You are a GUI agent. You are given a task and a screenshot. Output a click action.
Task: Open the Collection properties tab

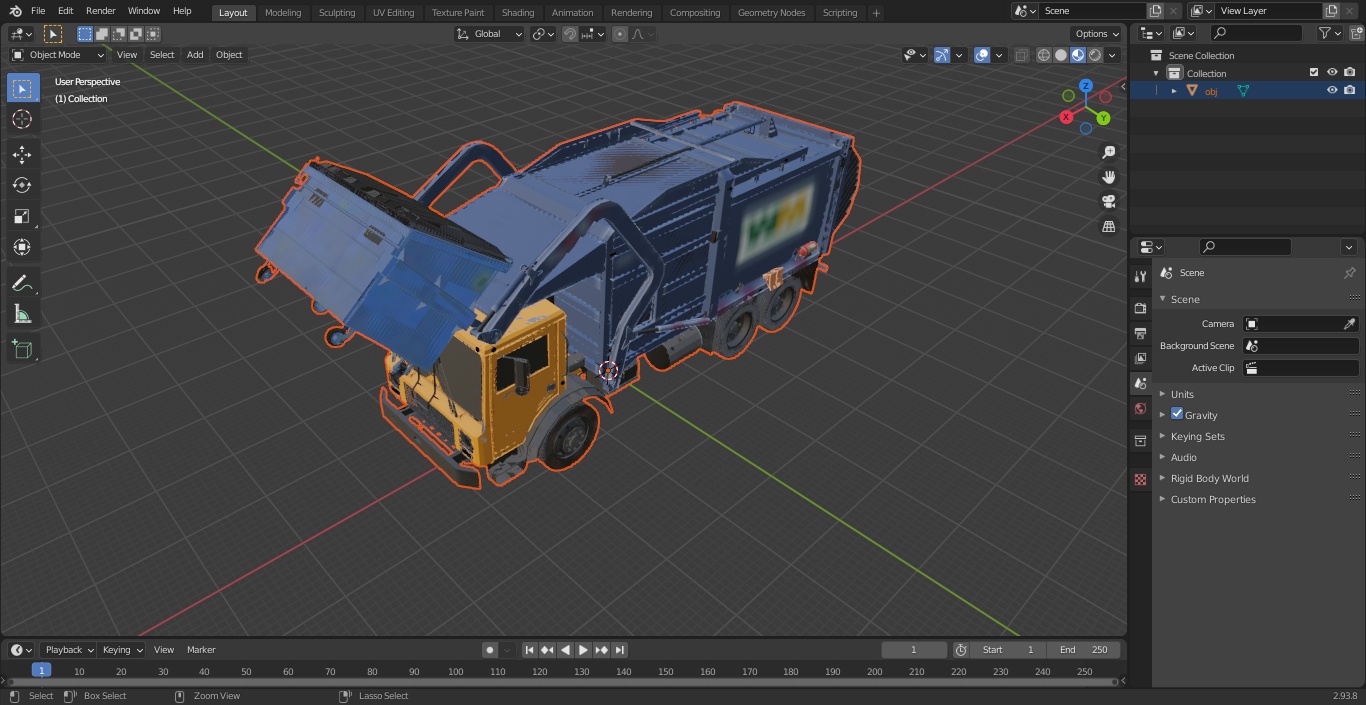coord(1140,440)
